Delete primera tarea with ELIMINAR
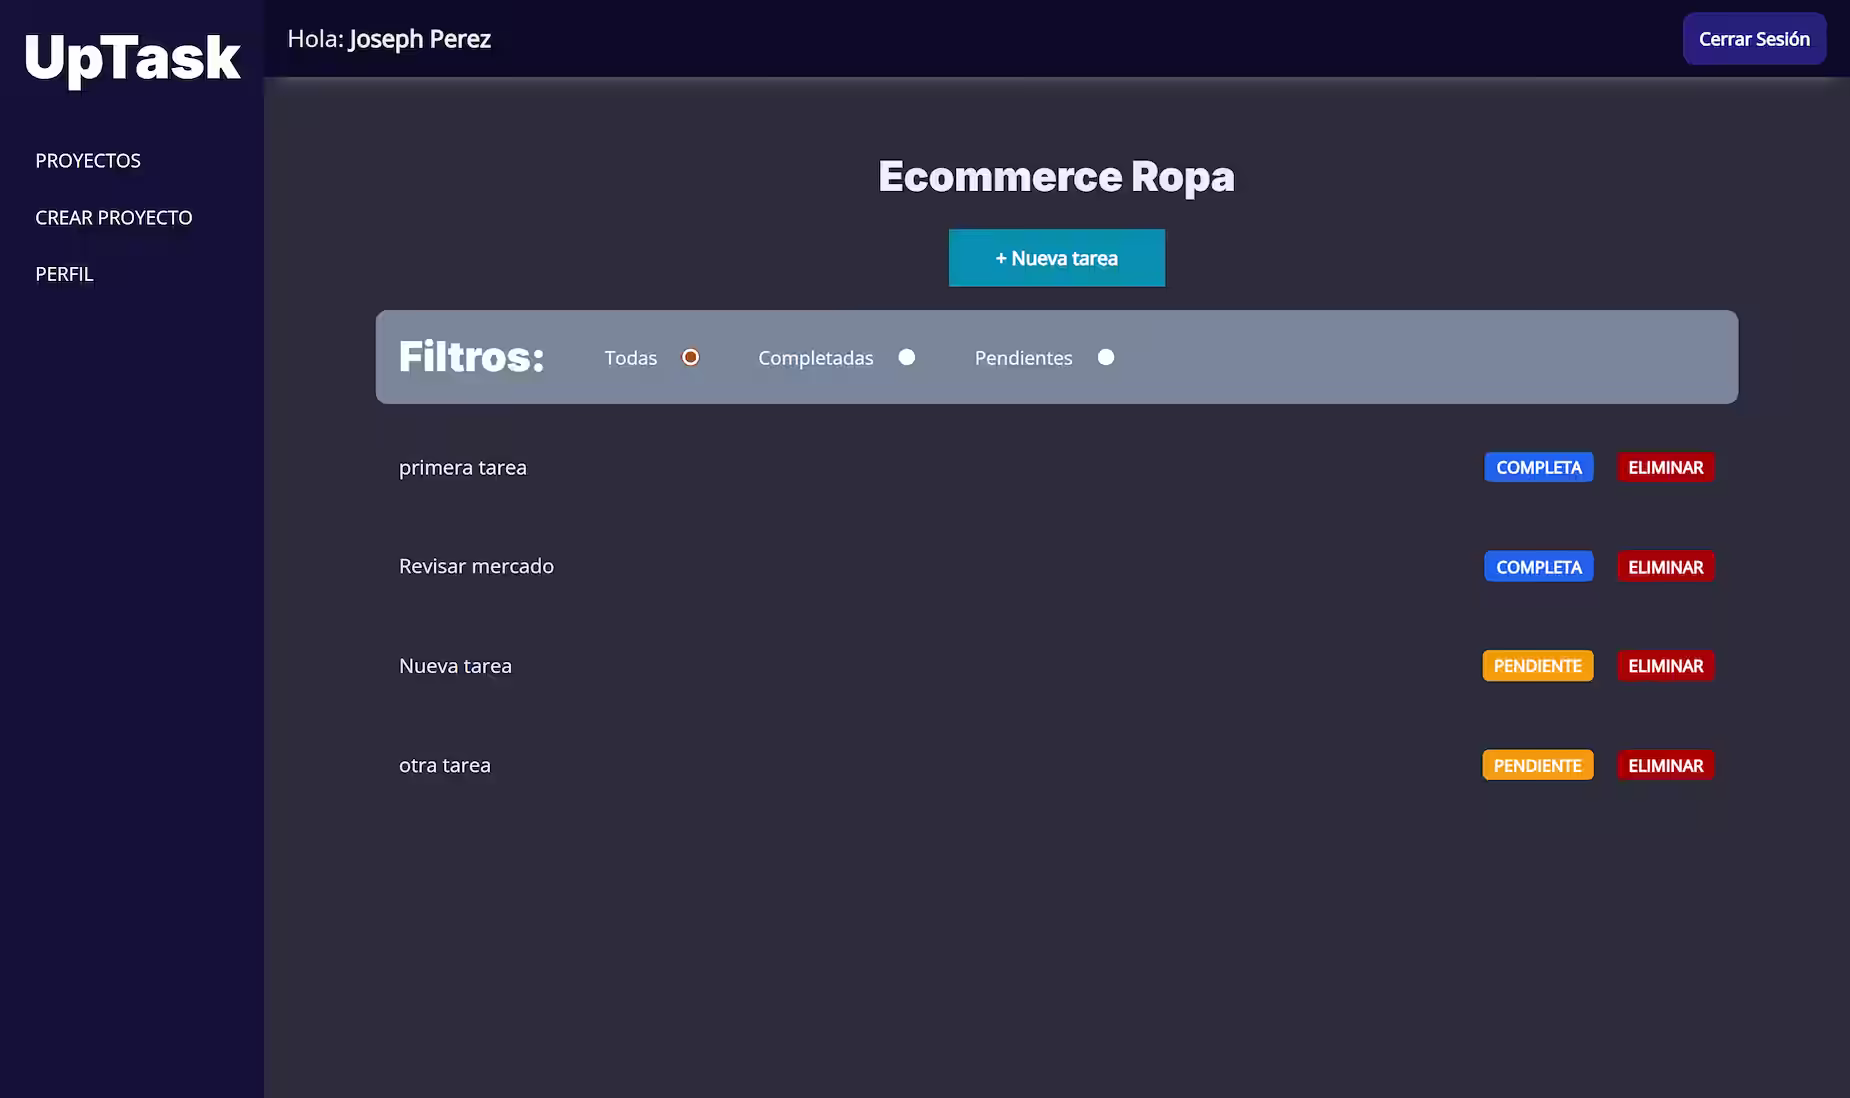1850x1098 pixels. click(1665, 467)
